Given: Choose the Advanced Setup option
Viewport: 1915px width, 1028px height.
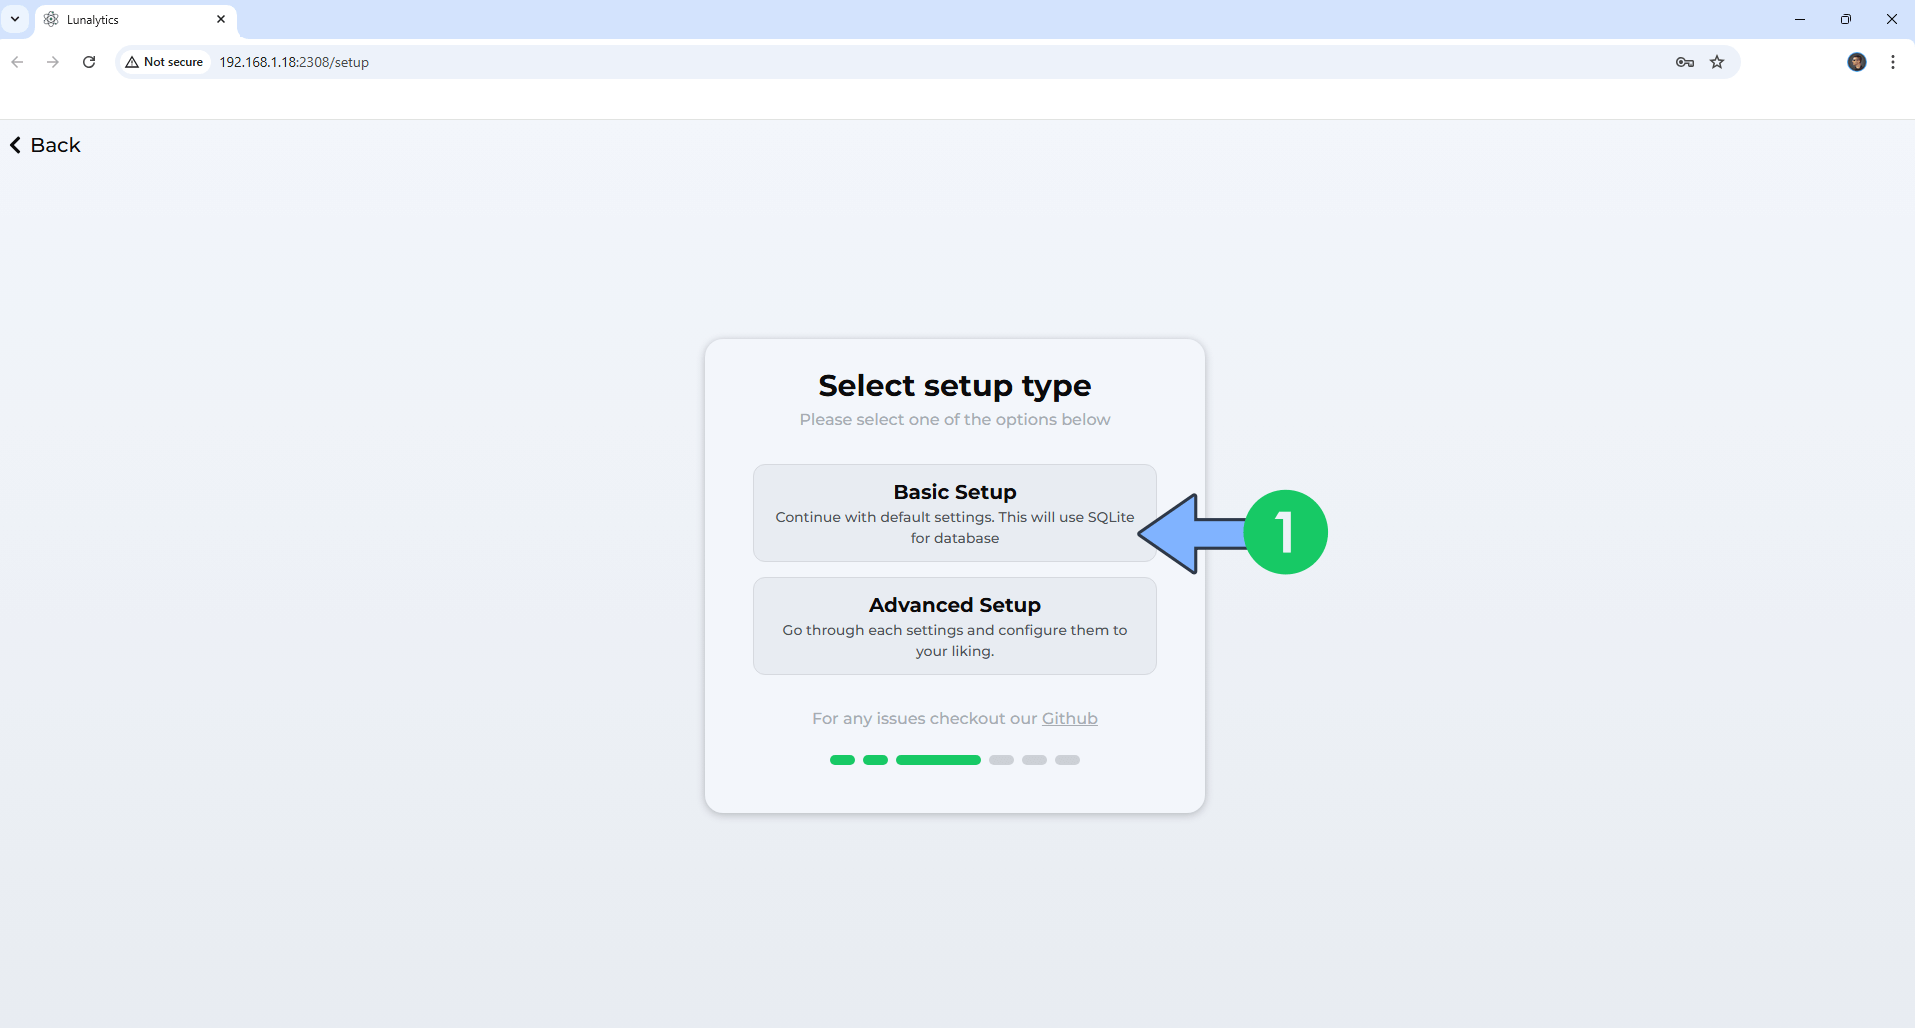Looking at the screenshot, I should point(954,626).
